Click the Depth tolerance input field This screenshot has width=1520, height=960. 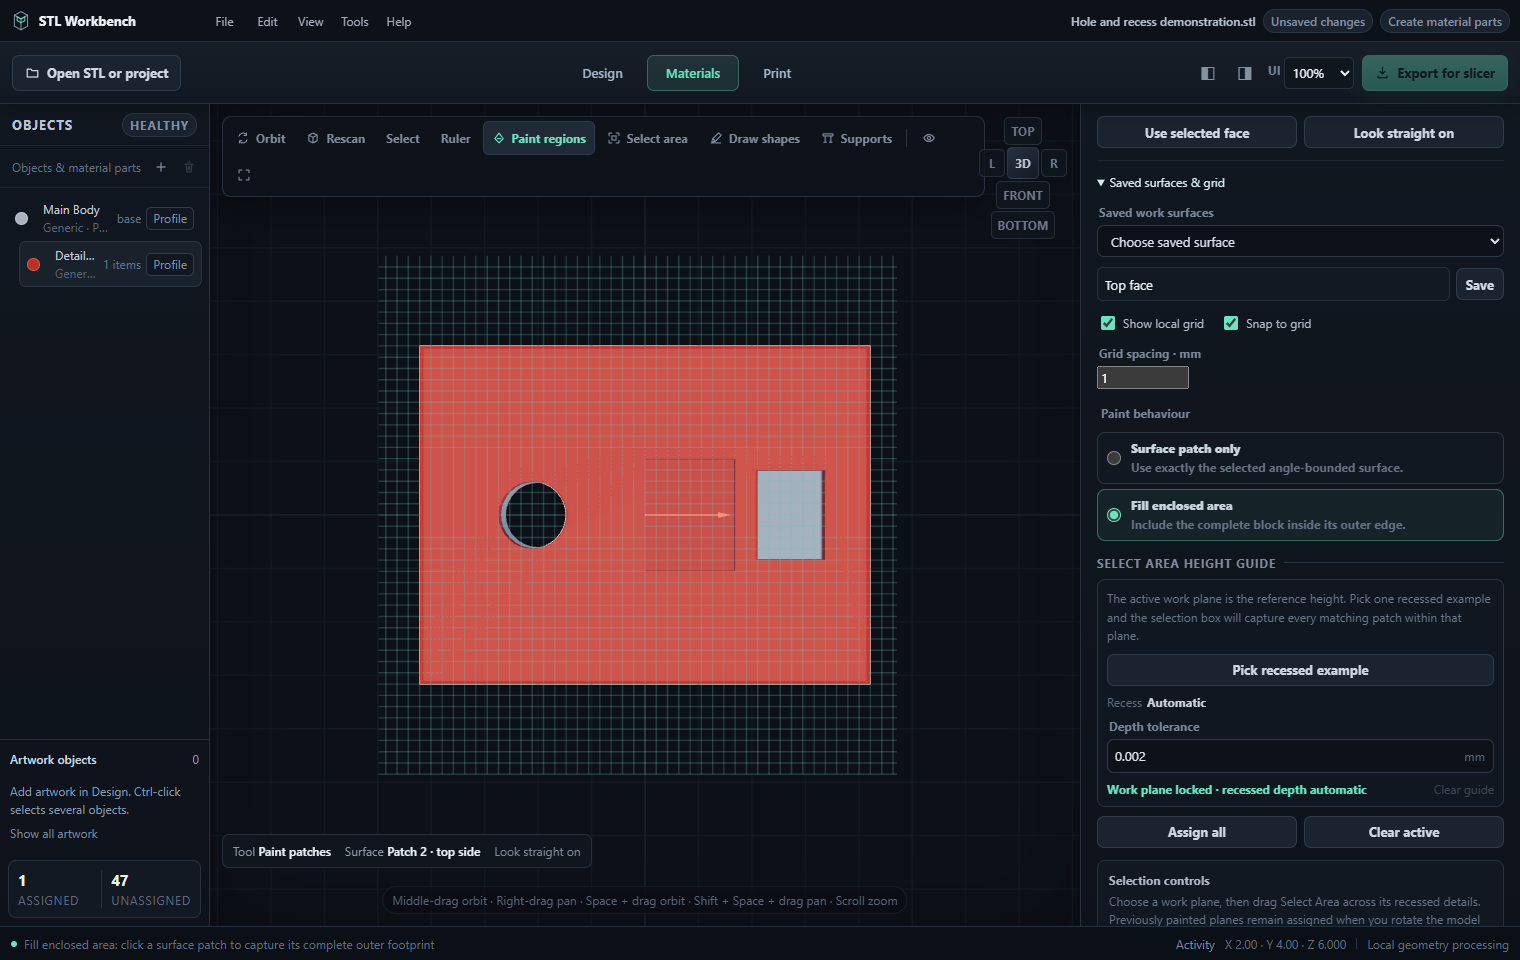pos(1300,757)
